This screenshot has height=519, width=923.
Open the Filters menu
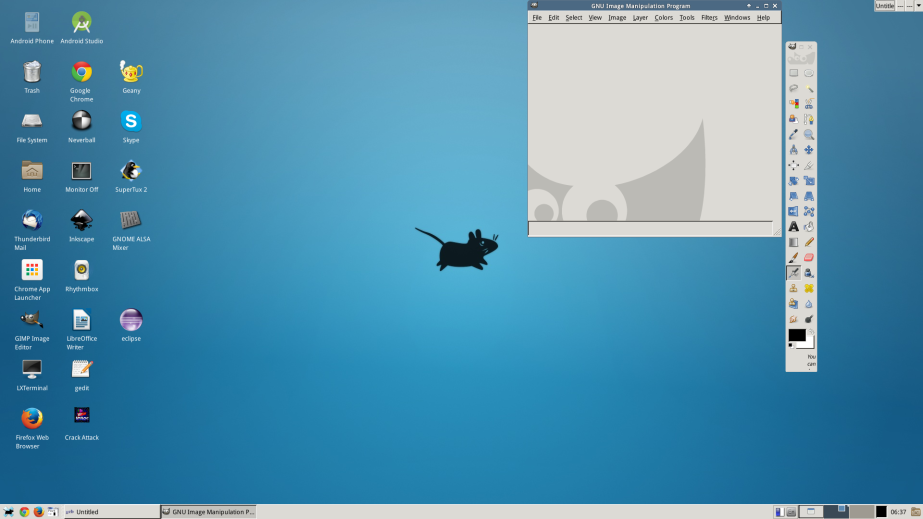pos(709,18)
